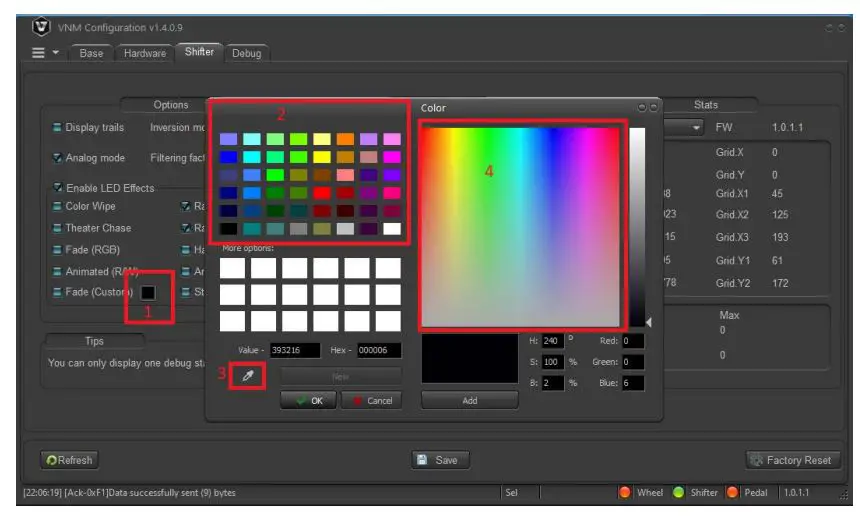Click the Save button

coord(440,460)
